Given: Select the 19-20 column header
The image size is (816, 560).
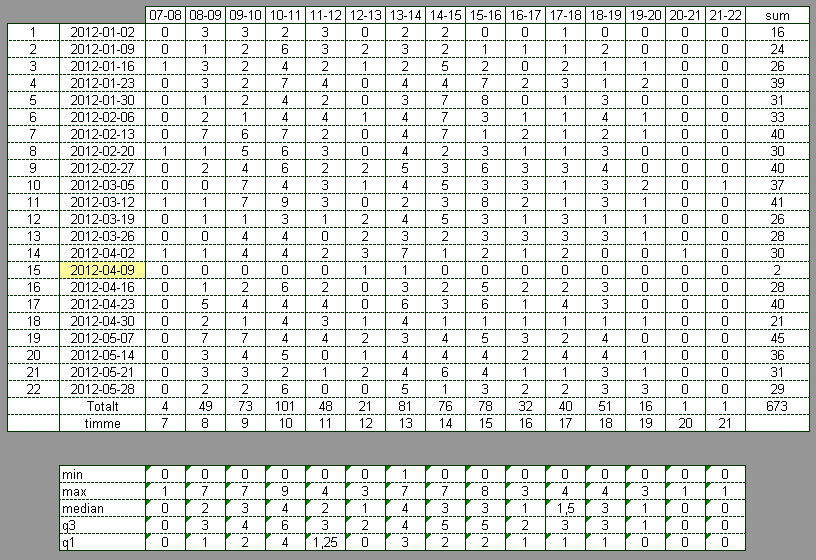Looking at the screenshot, I should pos(646,15).
